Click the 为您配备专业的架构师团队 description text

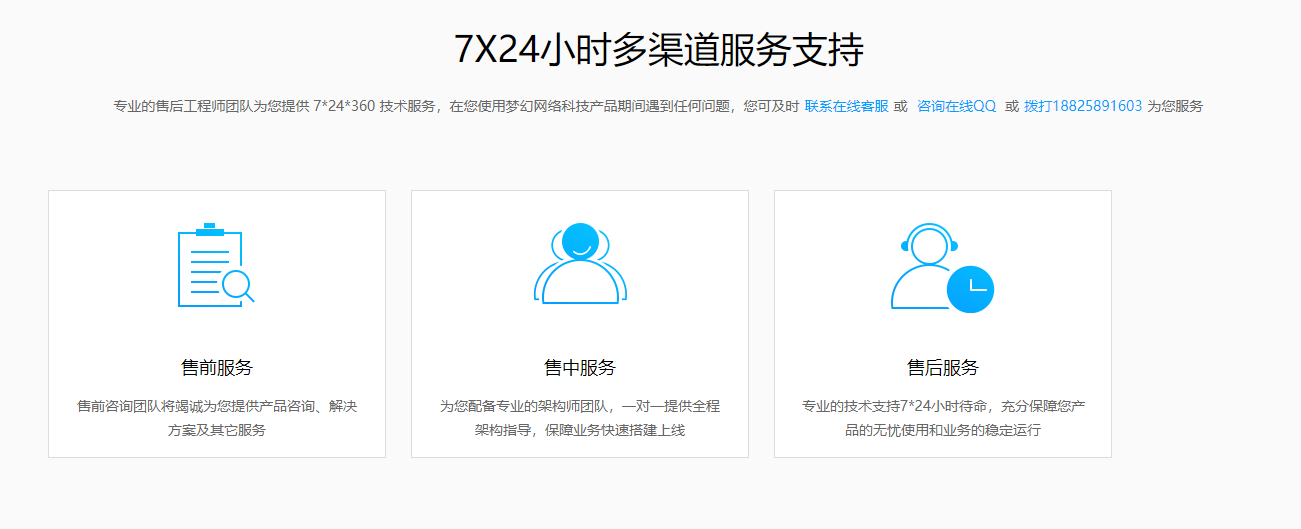coord(580,418)
